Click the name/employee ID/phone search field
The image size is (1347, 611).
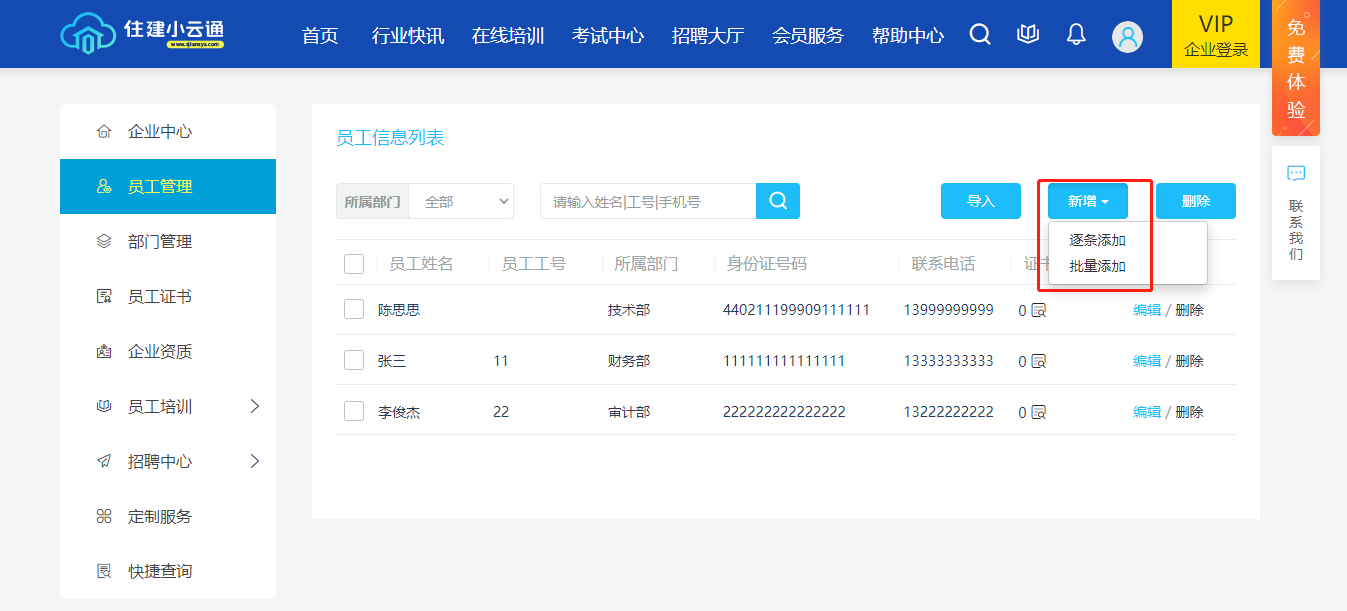647,201
